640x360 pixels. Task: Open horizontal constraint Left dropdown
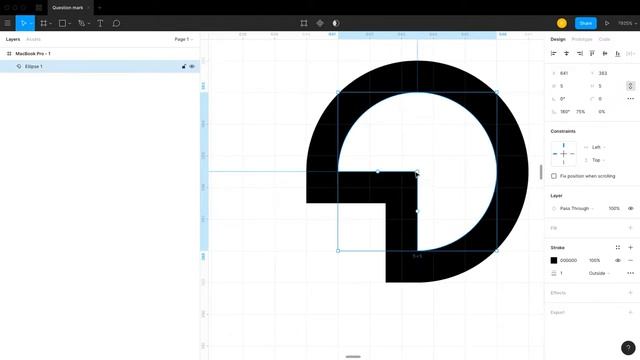(598, 147)
